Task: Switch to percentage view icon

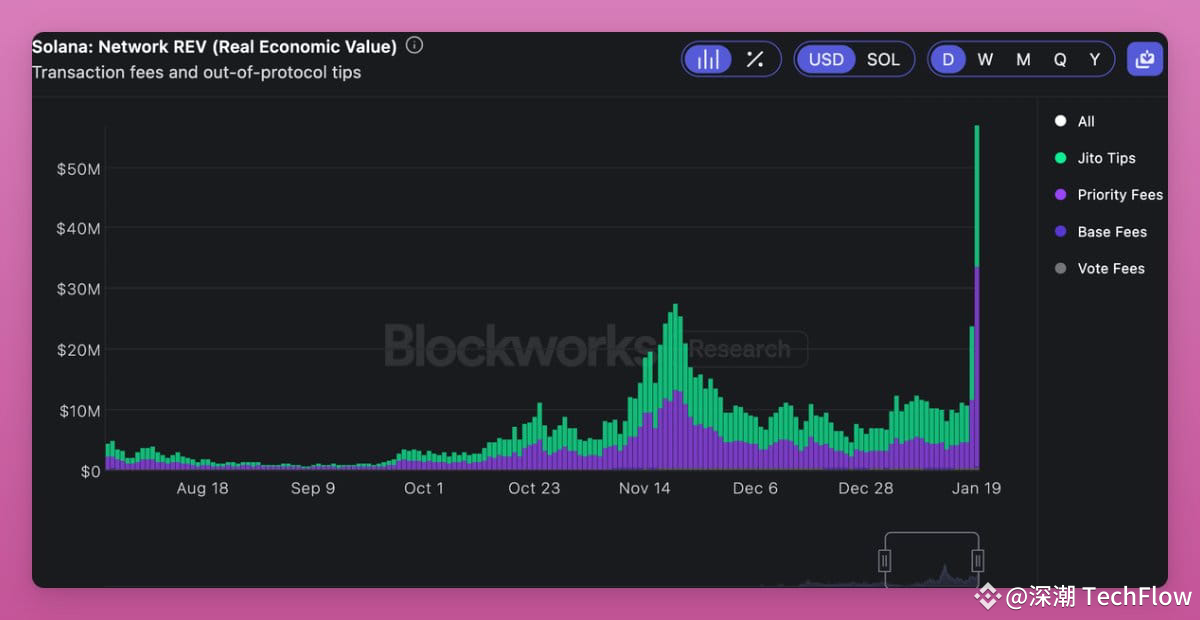Action: point(753,59)
